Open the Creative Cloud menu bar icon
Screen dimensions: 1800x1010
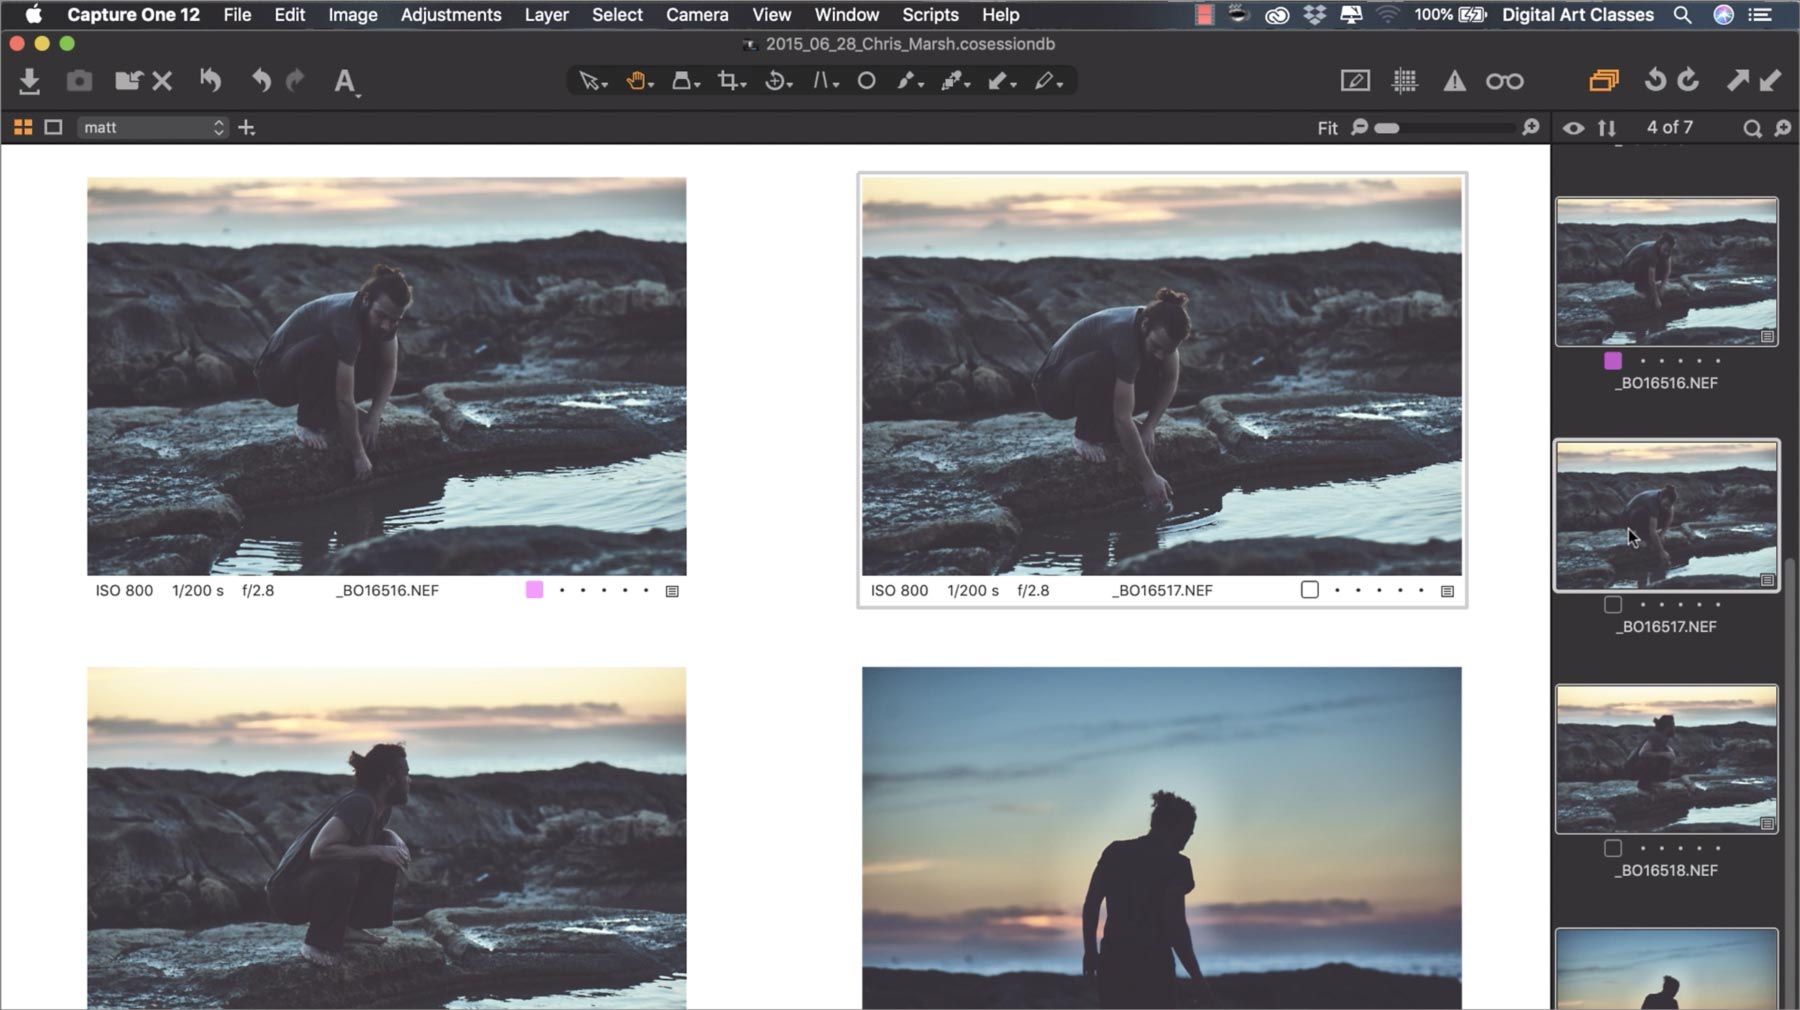click(x=1277, y=15)
